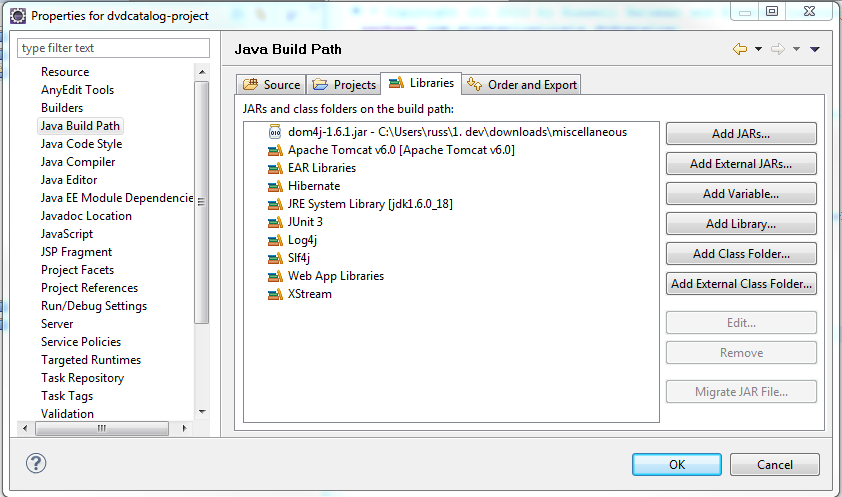Select the Hibernate library entry text

coord(314,186)
